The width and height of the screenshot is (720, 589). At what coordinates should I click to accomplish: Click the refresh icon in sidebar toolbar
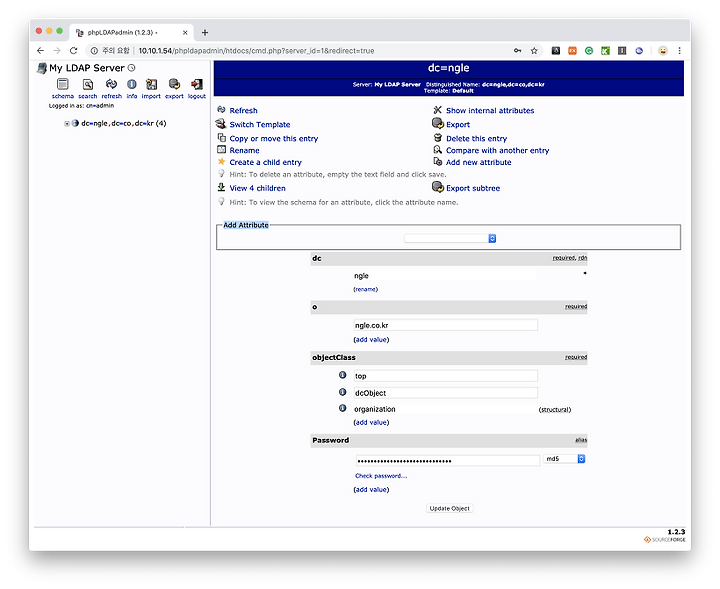(111, 84)
